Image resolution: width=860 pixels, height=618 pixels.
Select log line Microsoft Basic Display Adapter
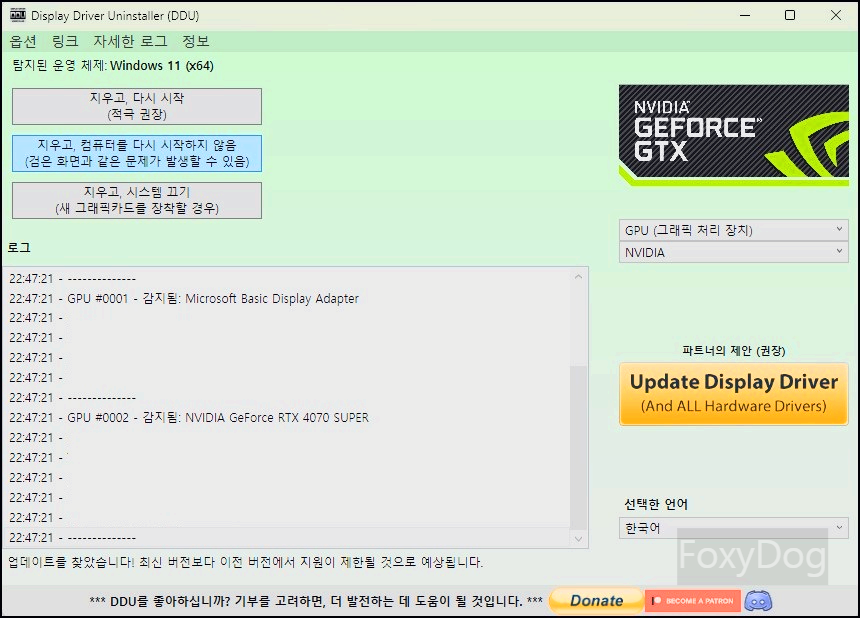click(x=184, y=298)
